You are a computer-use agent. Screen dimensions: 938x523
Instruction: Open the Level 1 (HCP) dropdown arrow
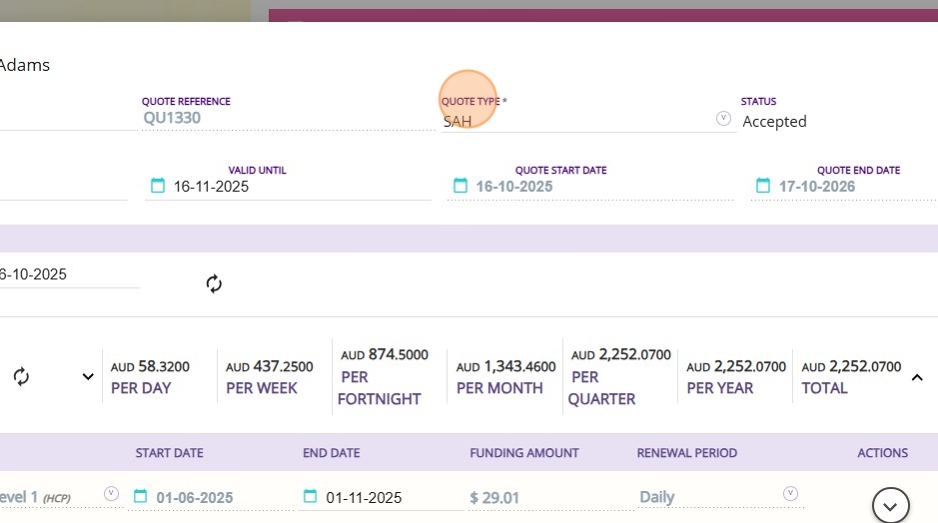point(111,493)
